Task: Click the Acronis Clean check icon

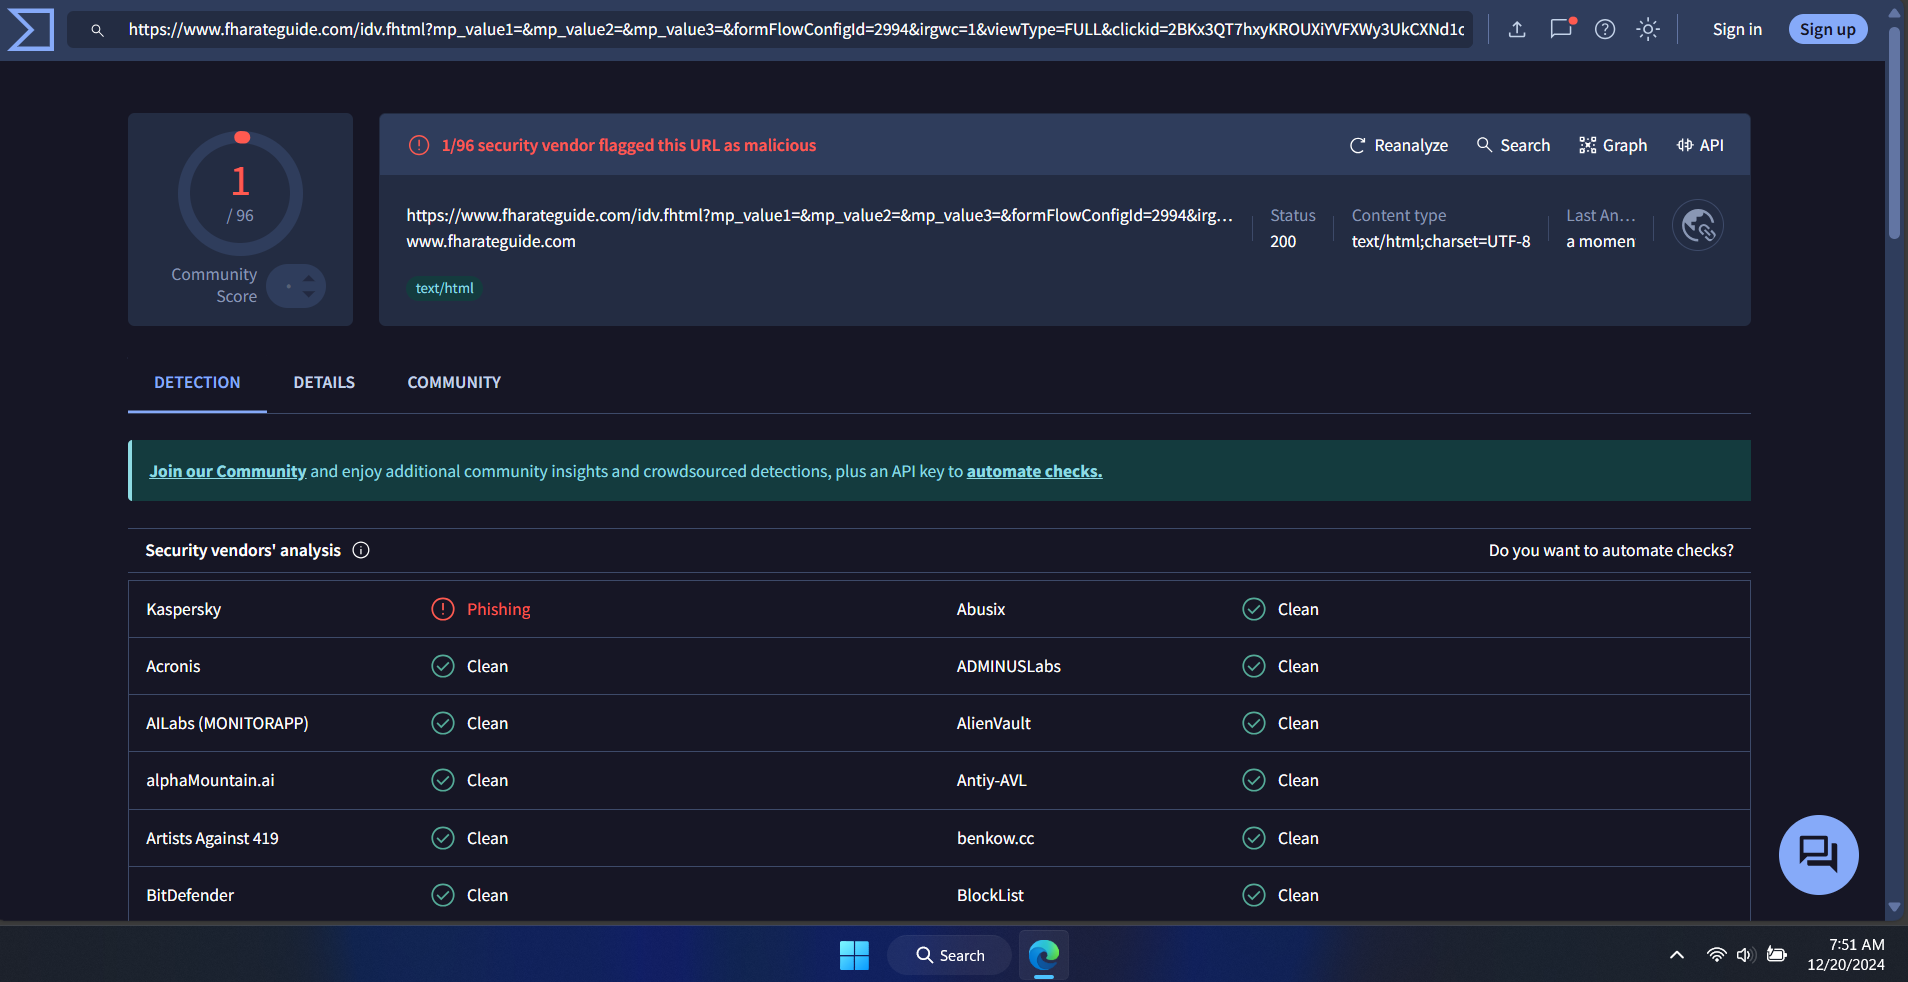Action: (442, 666)
